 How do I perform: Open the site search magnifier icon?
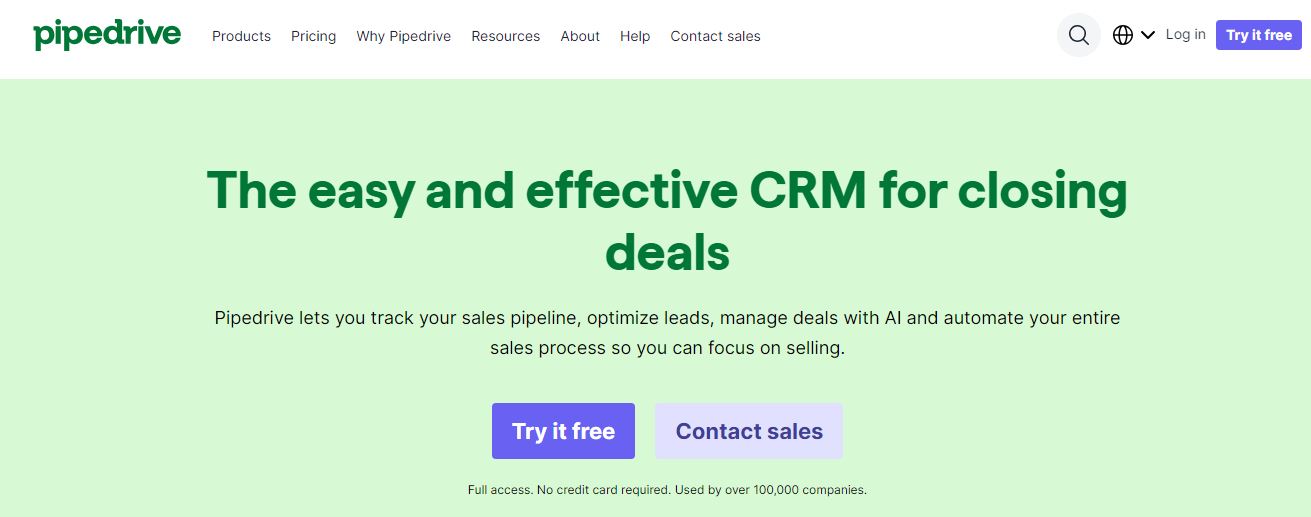point(1078,36)
